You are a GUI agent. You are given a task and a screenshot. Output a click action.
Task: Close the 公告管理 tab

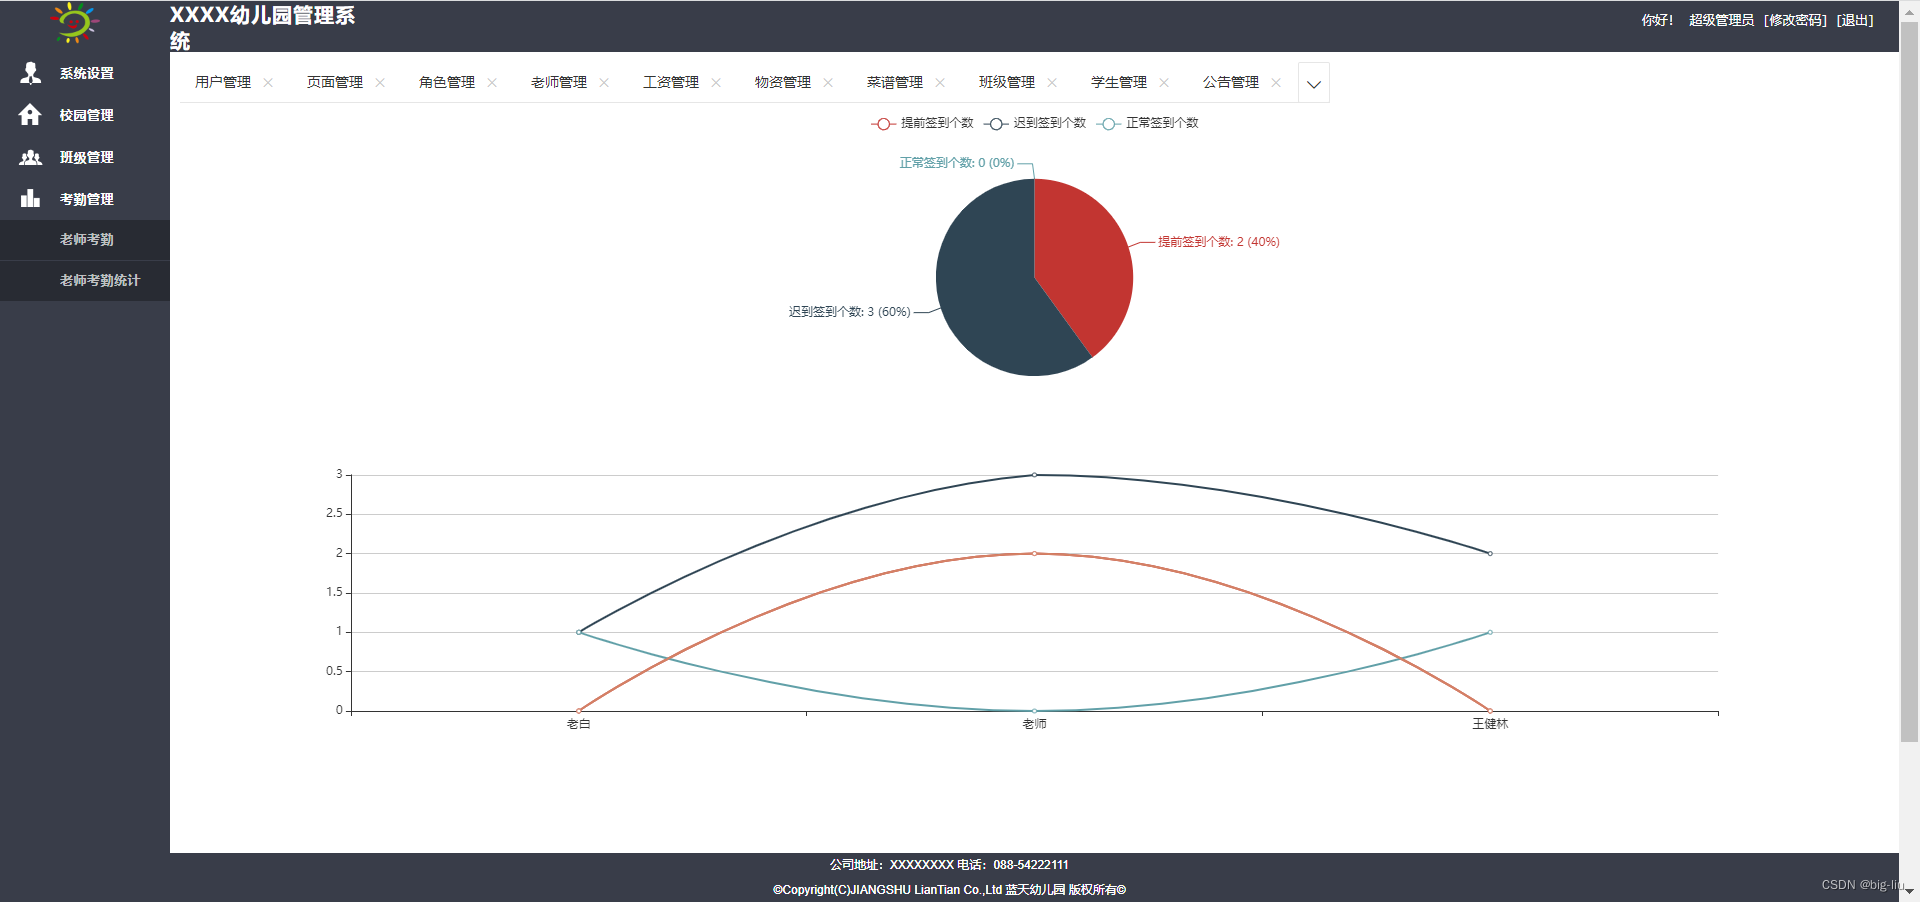point(1276,83)
